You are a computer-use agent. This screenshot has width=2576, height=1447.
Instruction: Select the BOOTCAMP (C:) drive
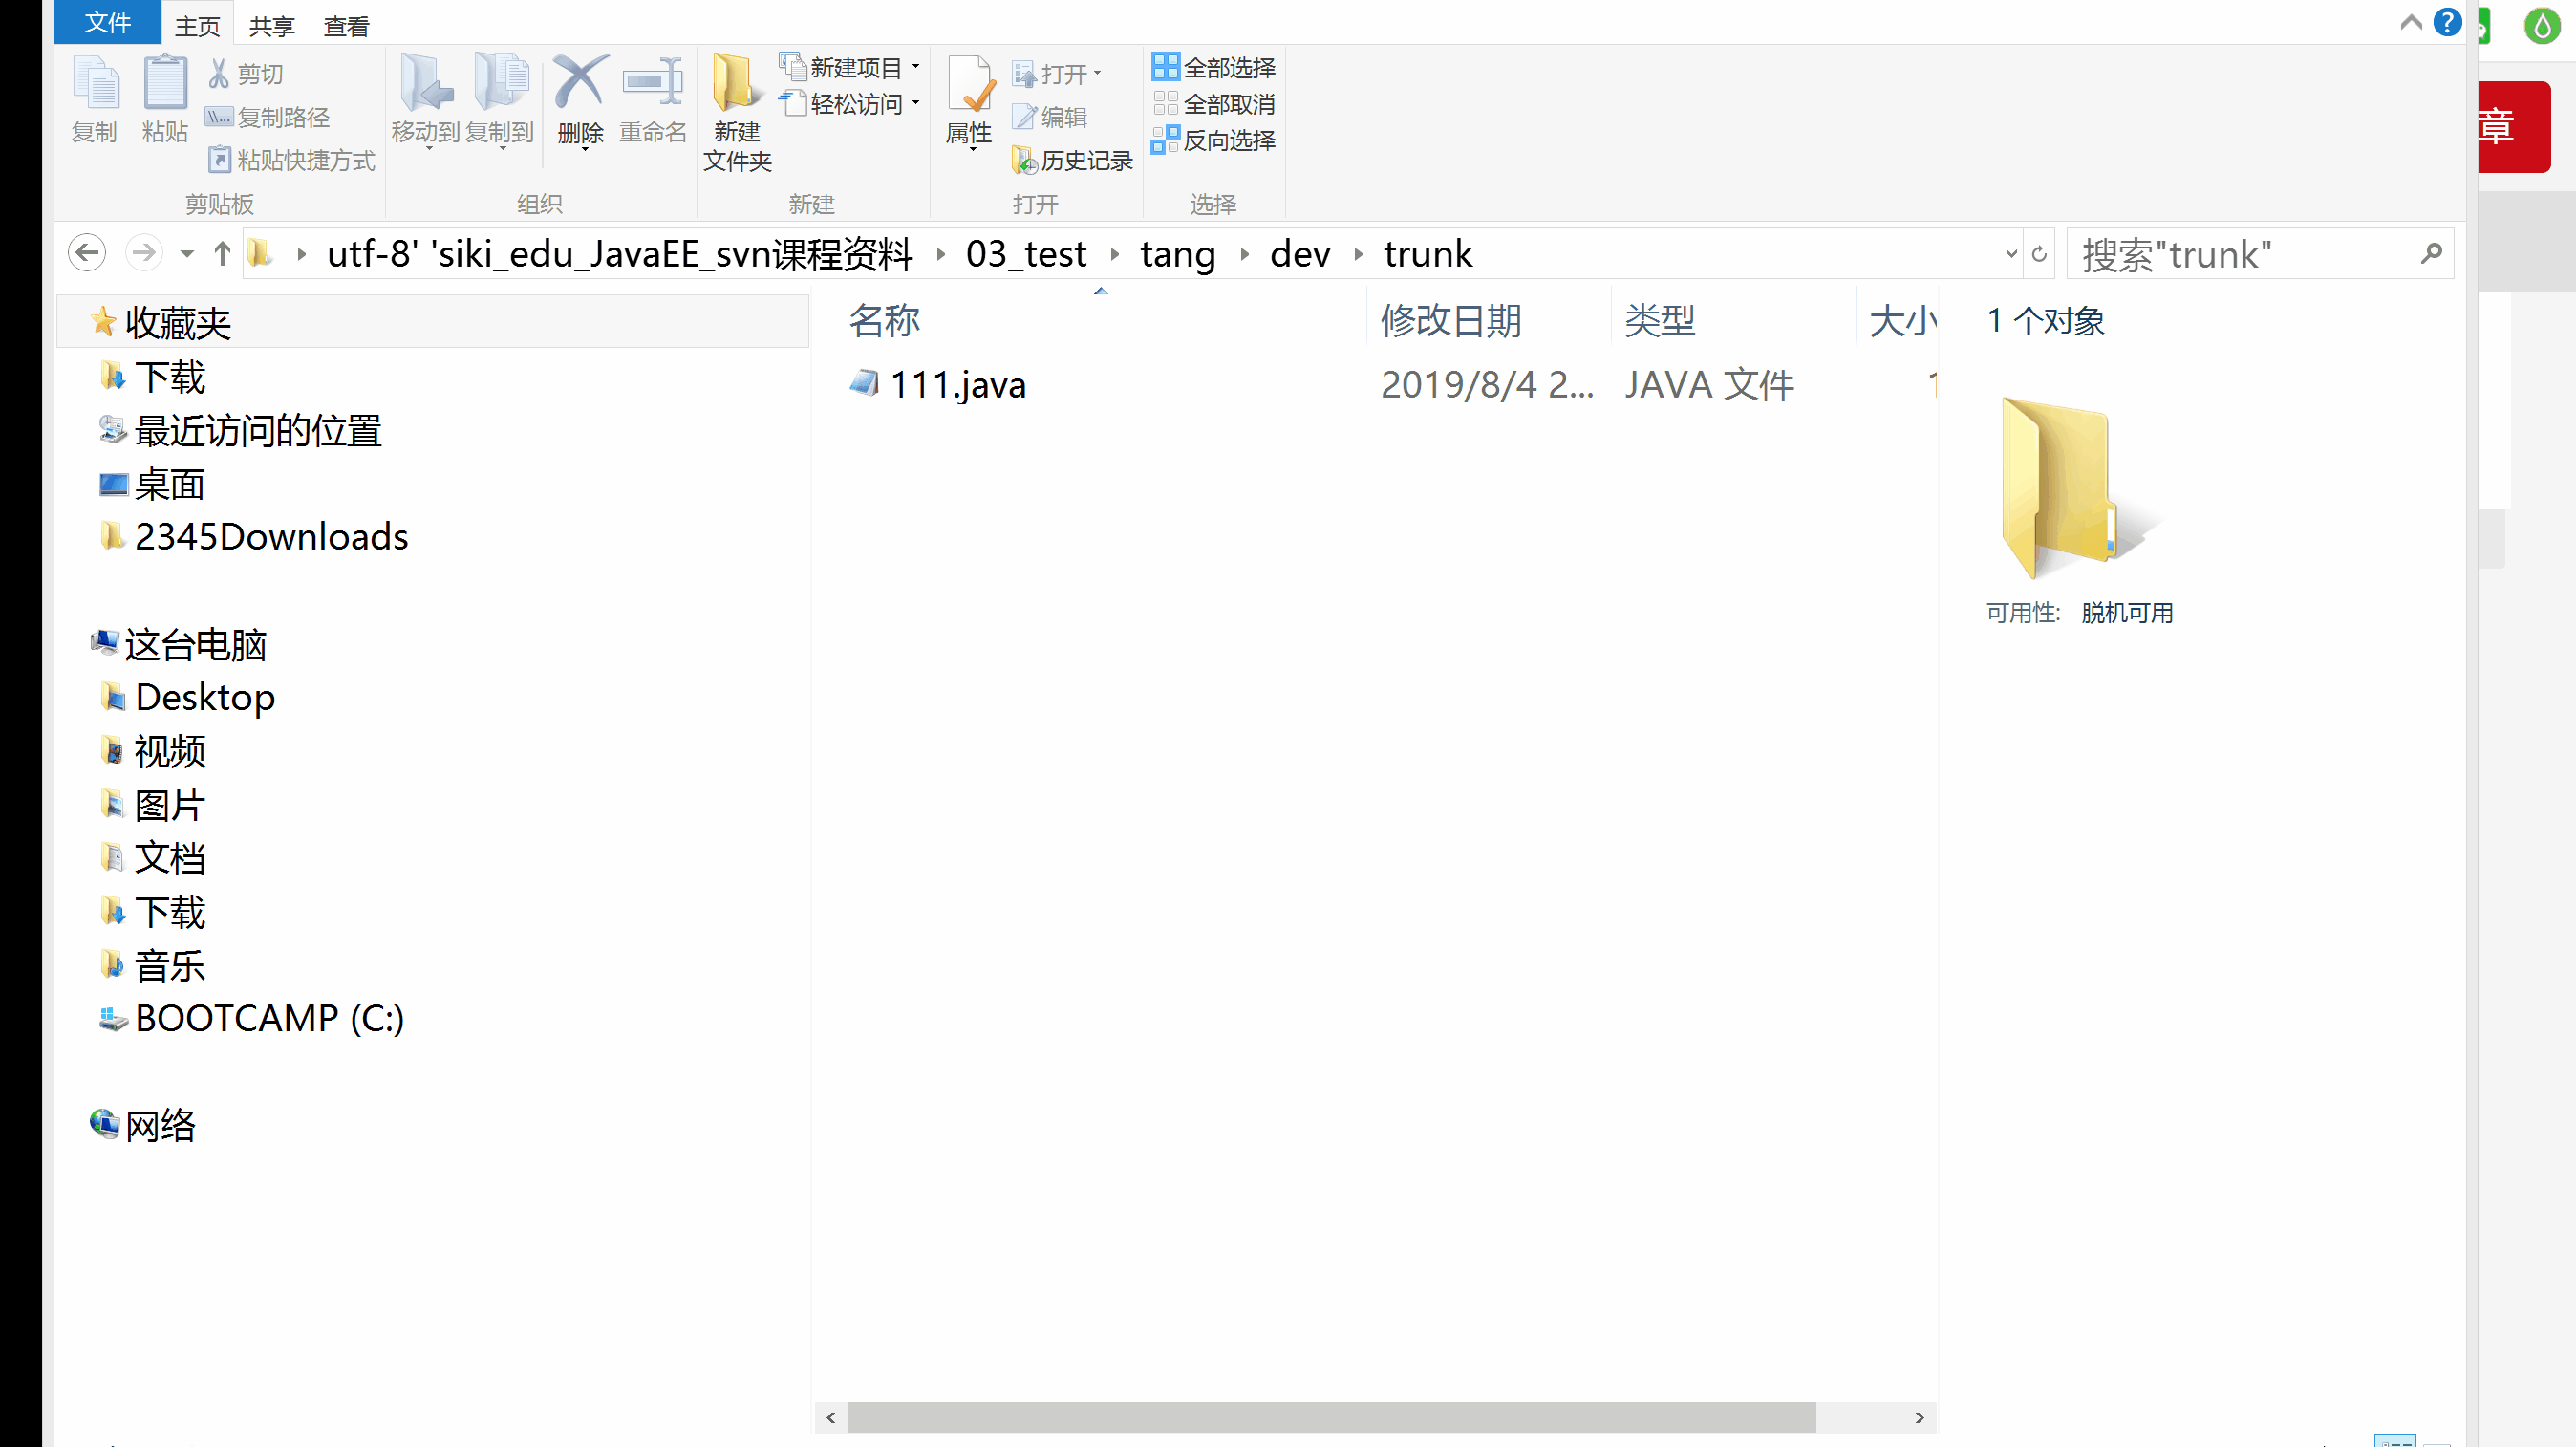pos(269,1018)
